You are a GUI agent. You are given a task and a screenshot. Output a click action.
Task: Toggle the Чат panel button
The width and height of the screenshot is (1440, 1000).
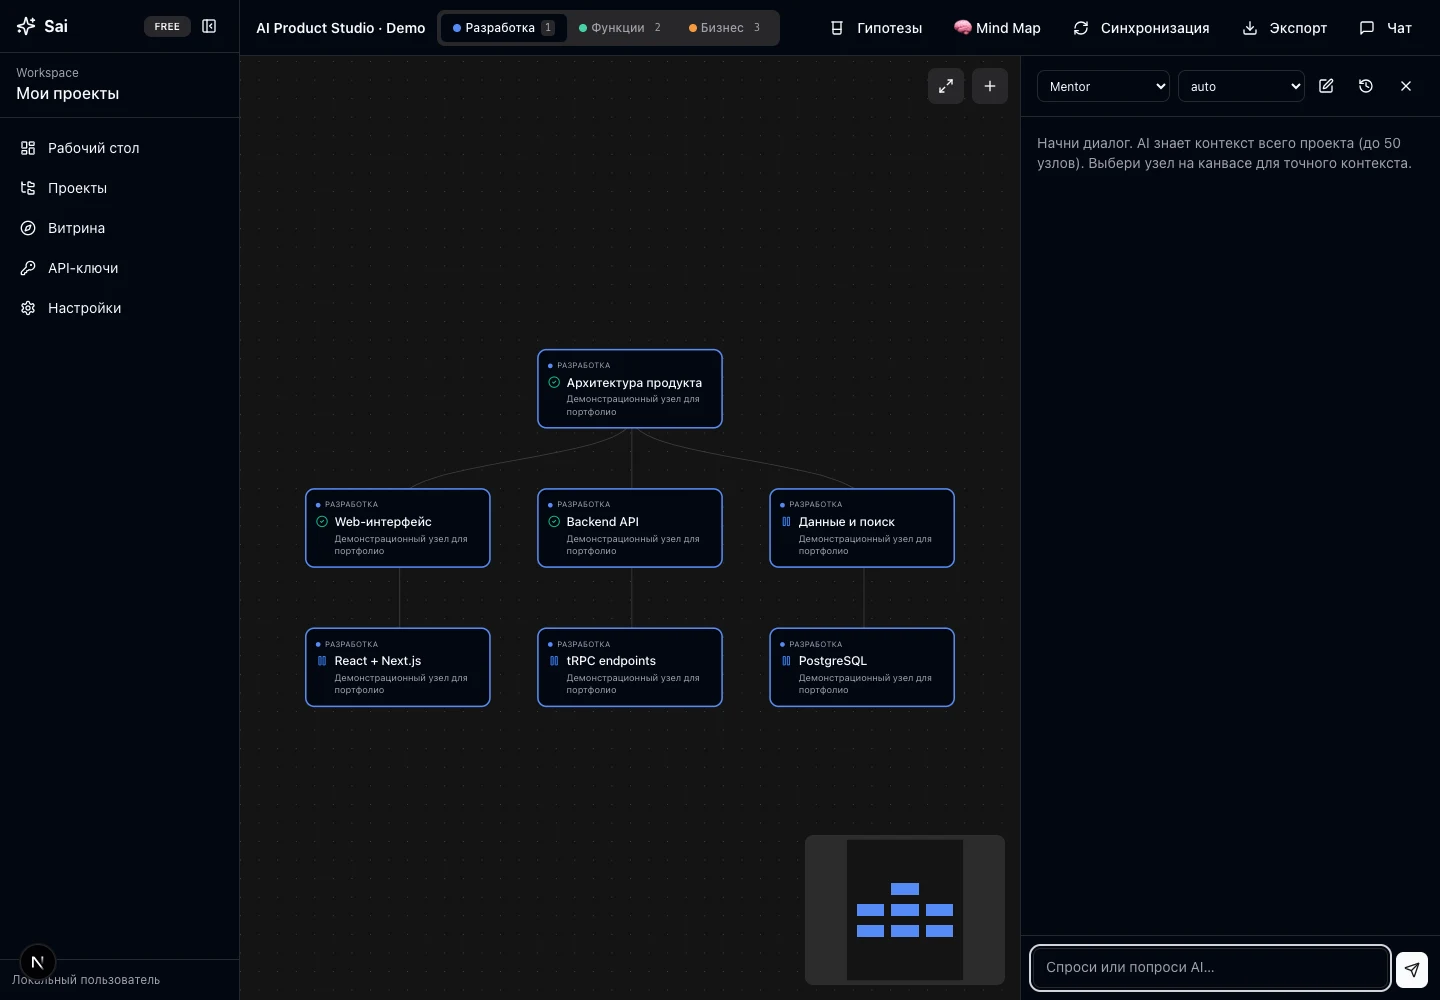pos(1386,28)
